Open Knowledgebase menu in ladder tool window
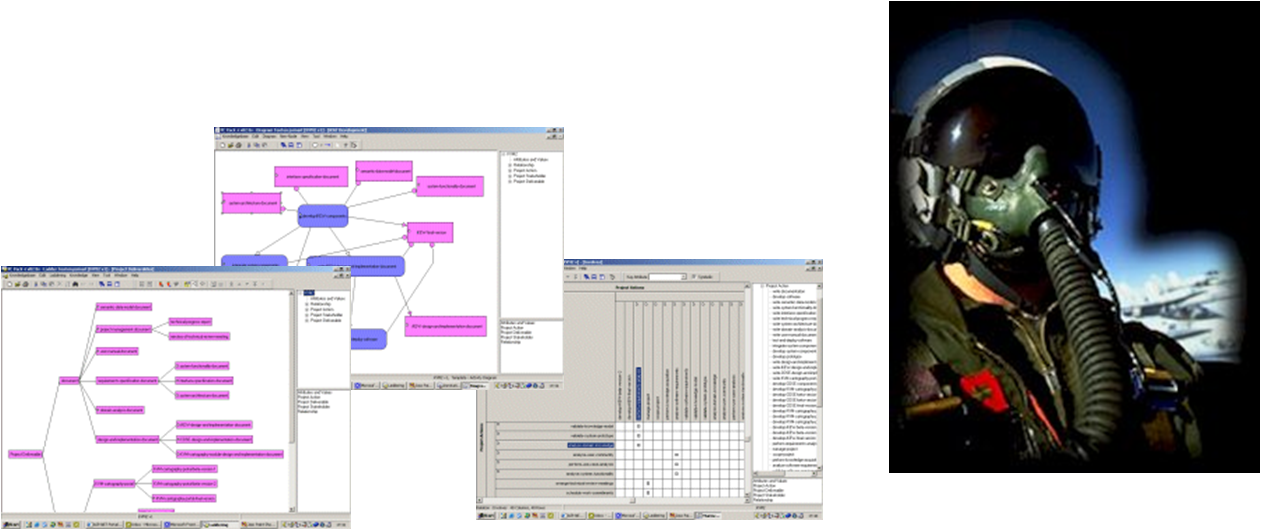 pyautogui.click(x=22, y=275)
